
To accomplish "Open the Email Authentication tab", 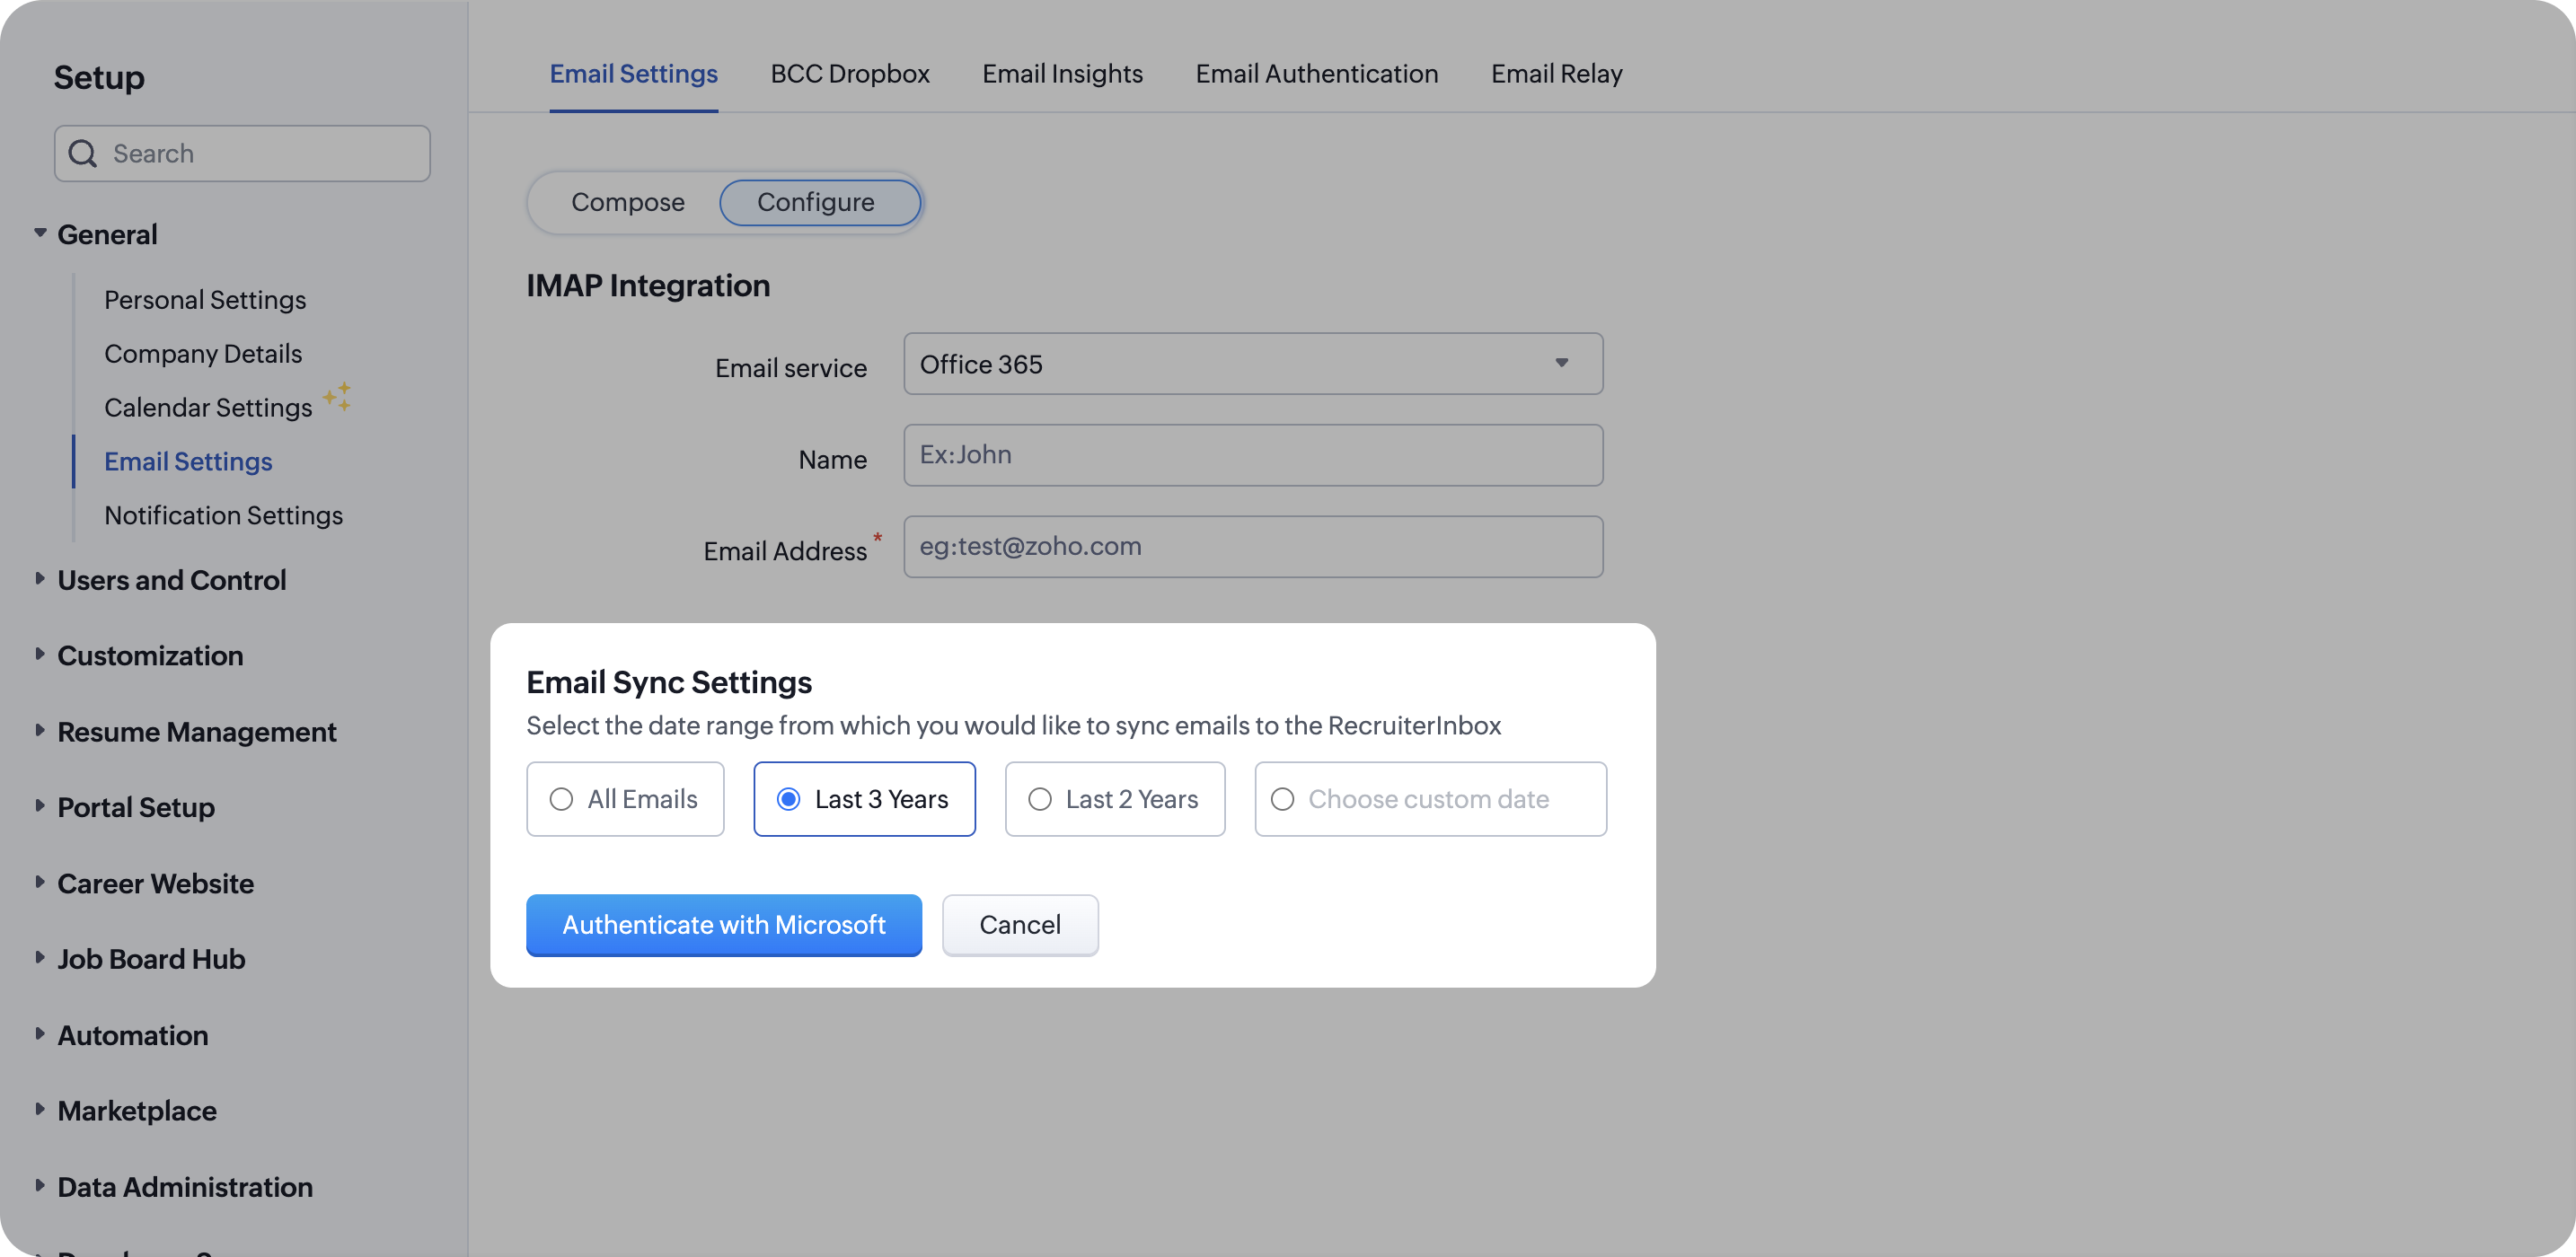I will pos(1316,74).
